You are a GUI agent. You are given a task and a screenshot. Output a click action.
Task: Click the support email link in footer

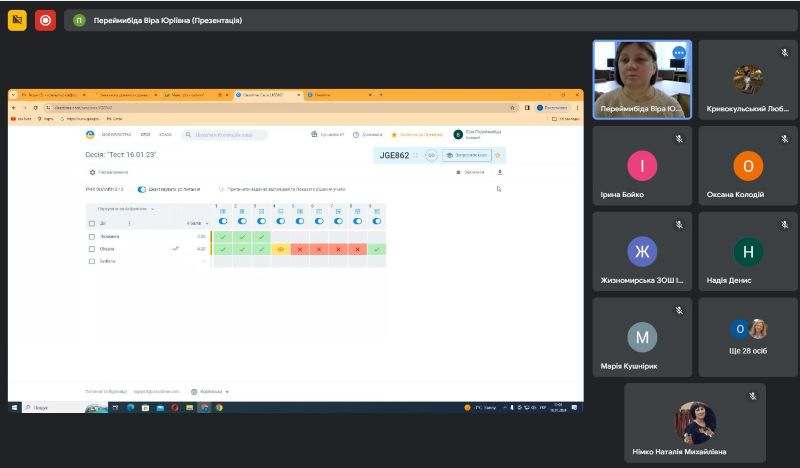[x=157, y=391]
